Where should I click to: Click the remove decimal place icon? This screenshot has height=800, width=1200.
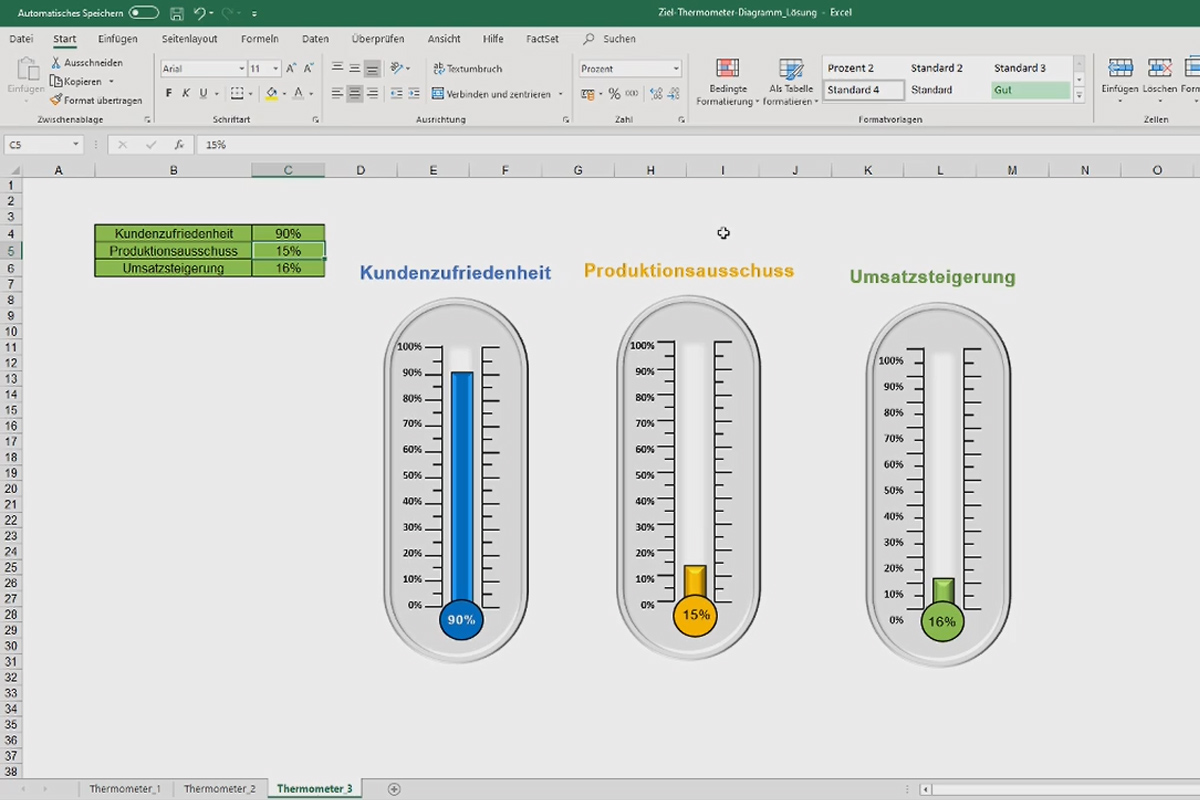[x=674, y=94]
